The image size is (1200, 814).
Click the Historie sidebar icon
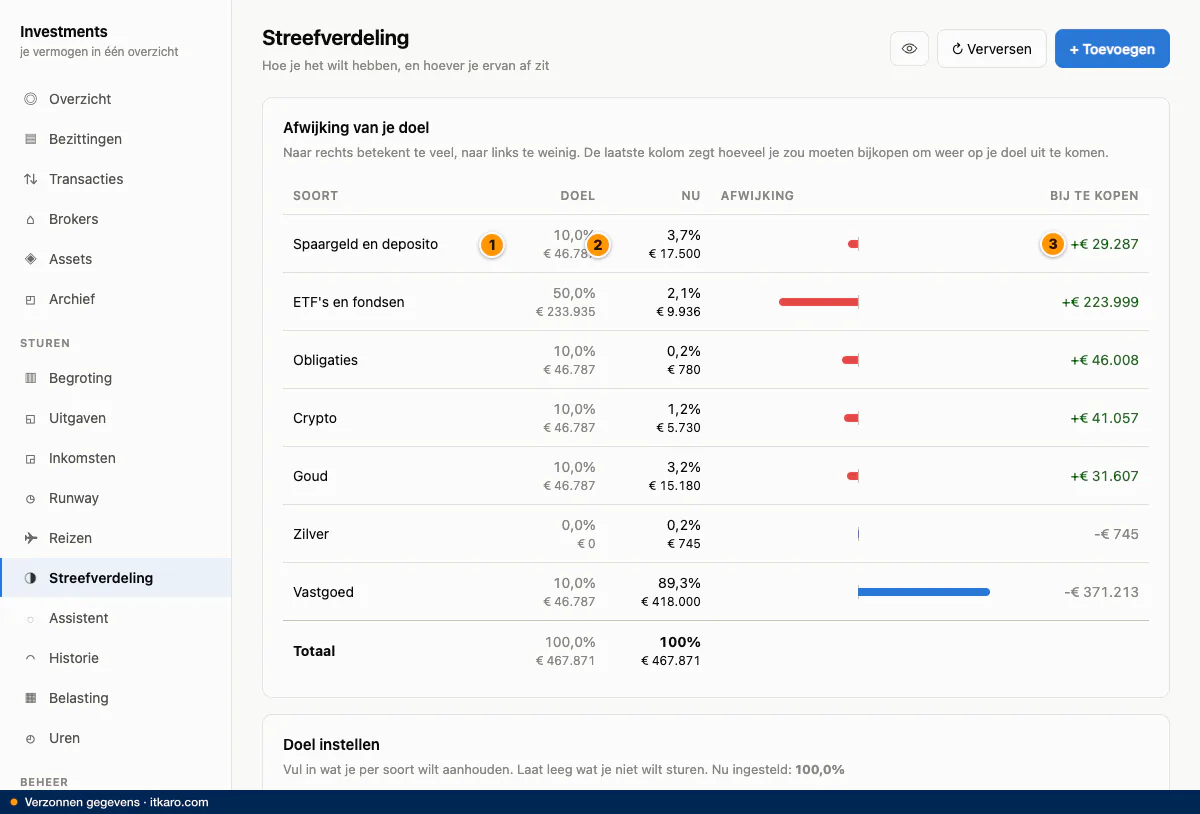click(x=30, y=658)
